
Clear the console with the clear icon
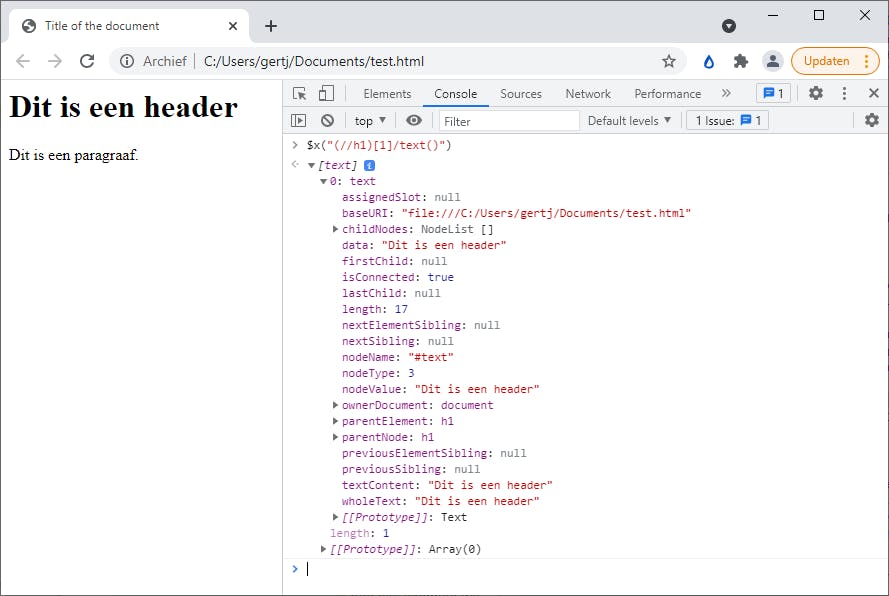327,121
